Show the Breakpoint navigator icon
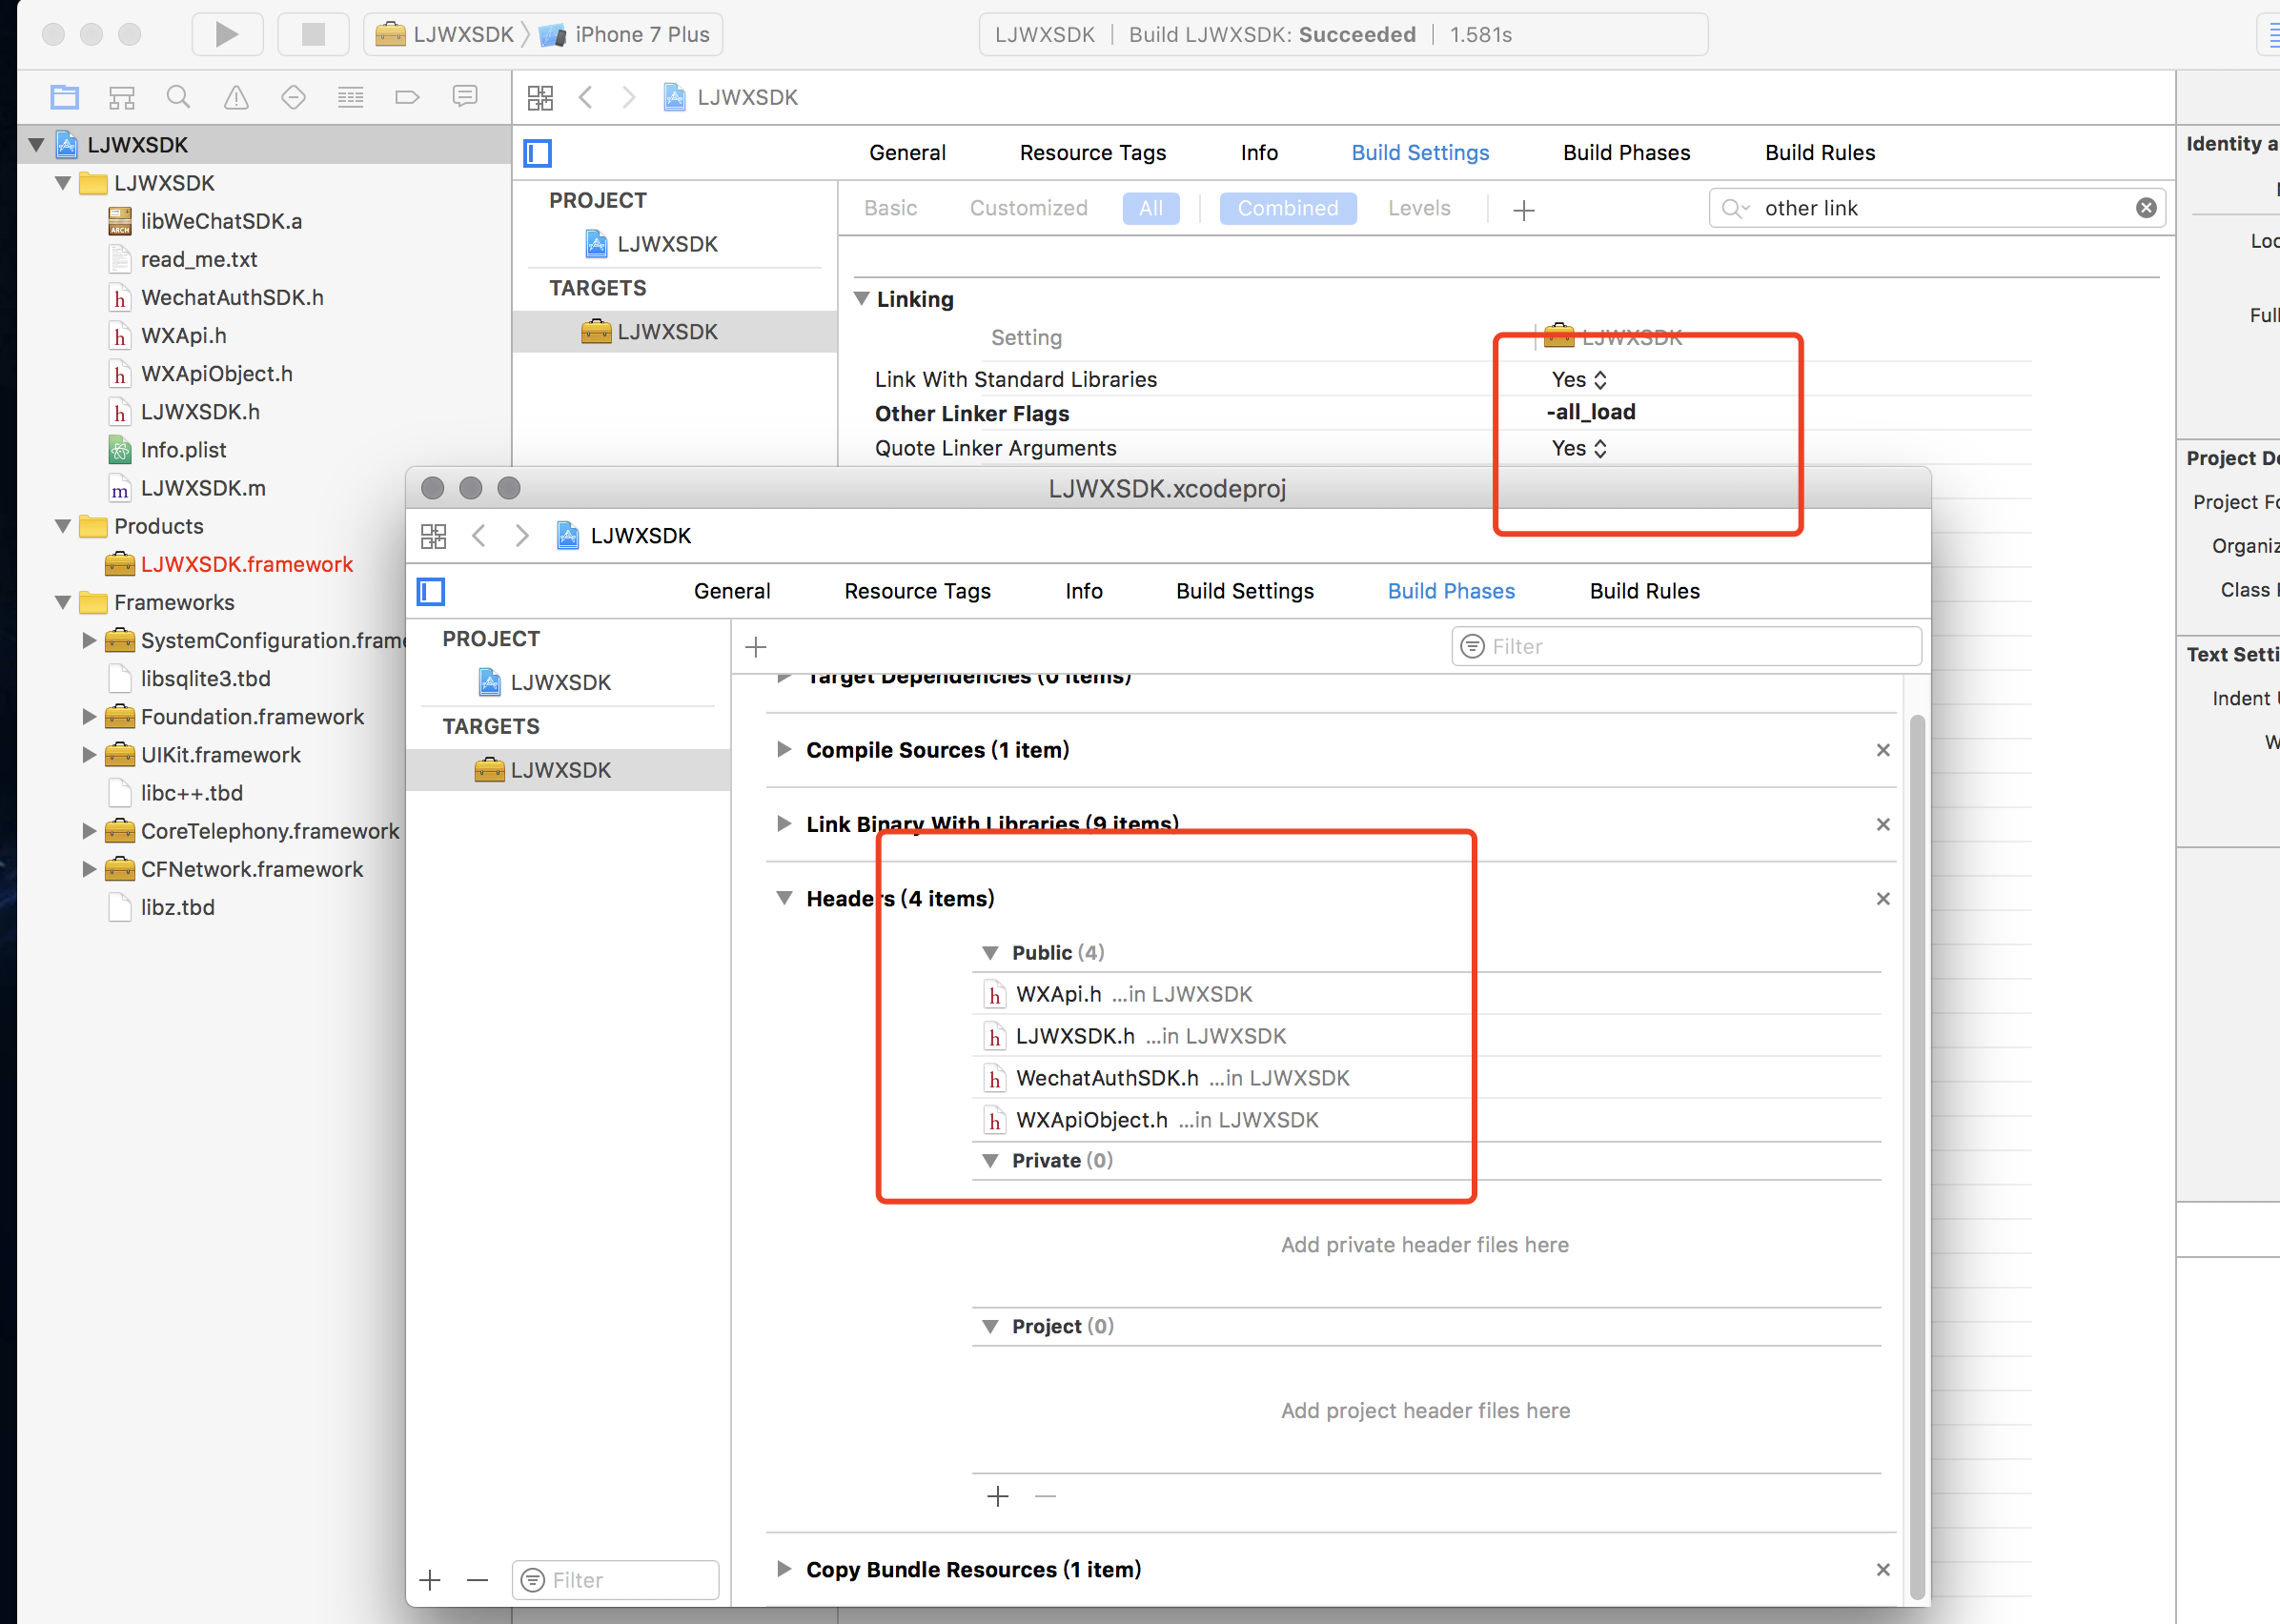The height and width of the screenshot is (1624, 2280). point(407,97)
